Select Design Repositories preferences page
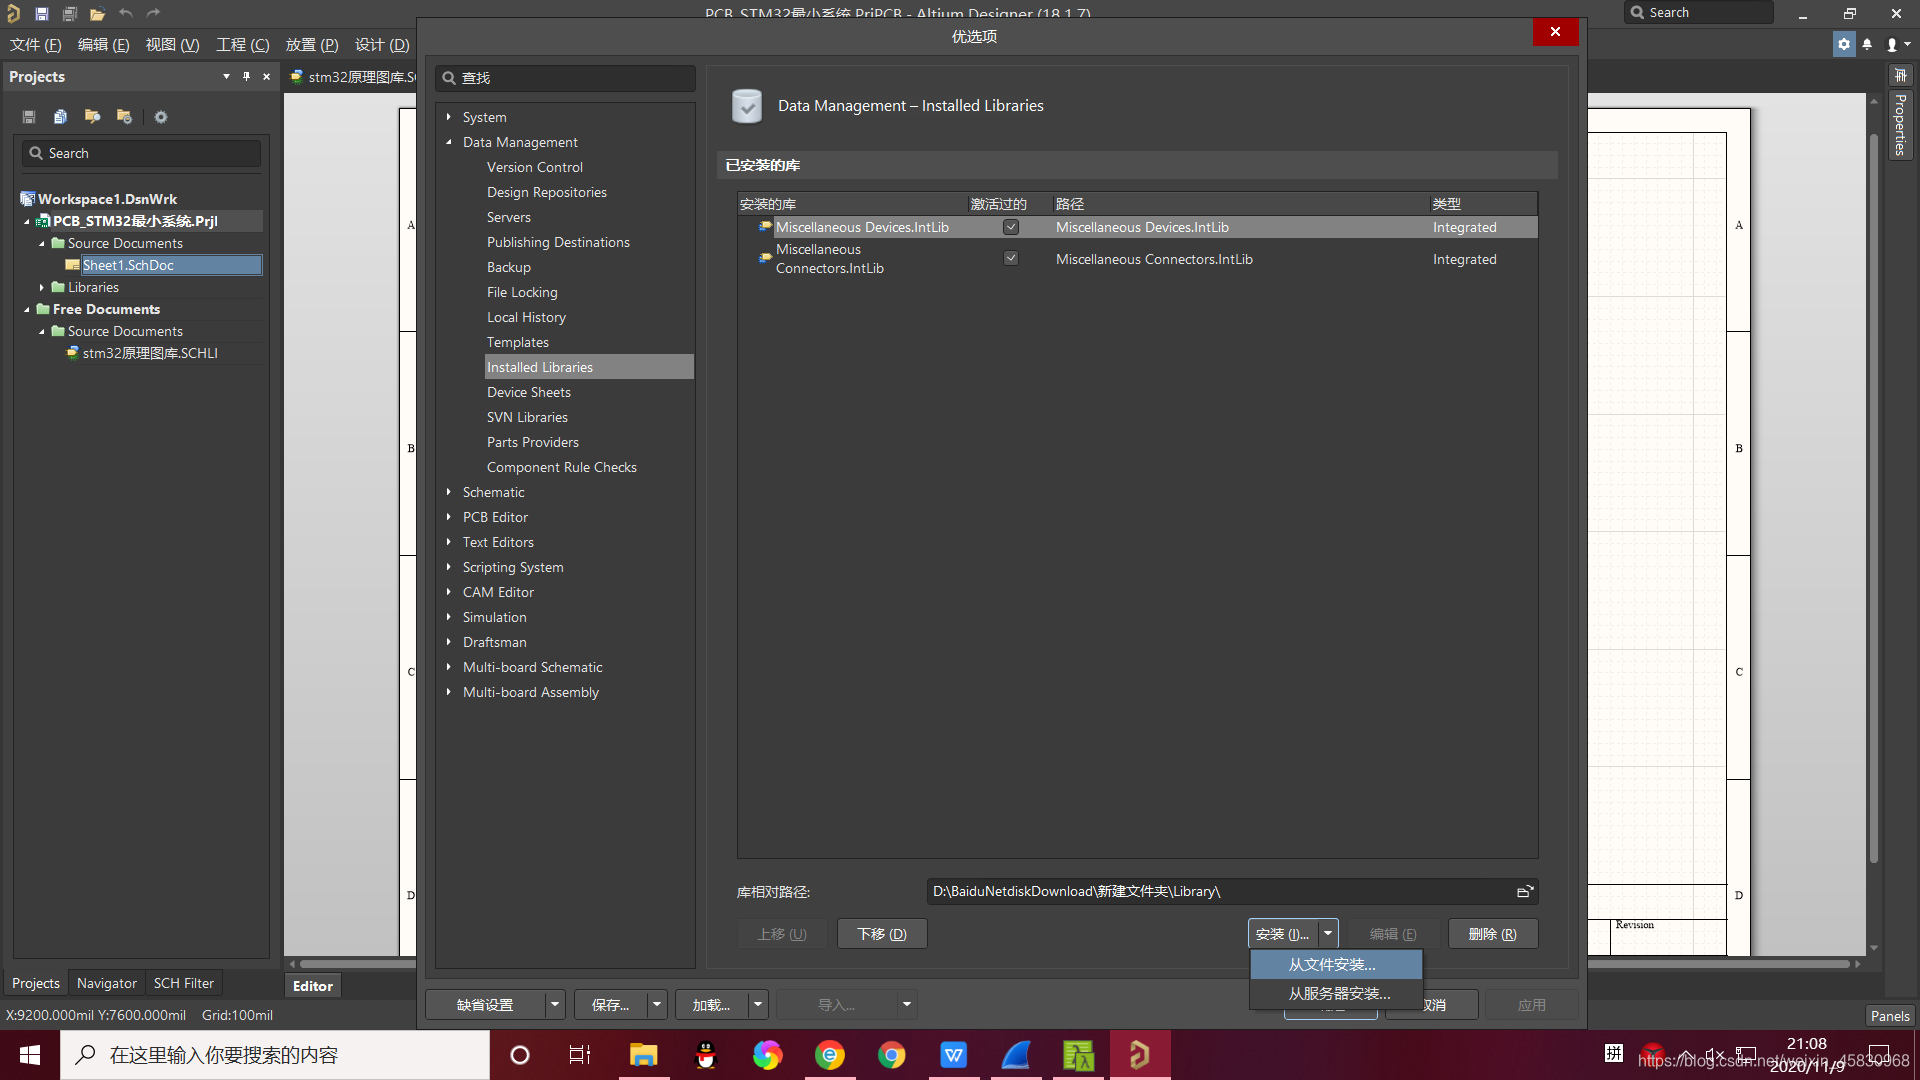This screenshot has width=1920, height=1080. pyautogui.click(x=546, y=192)
